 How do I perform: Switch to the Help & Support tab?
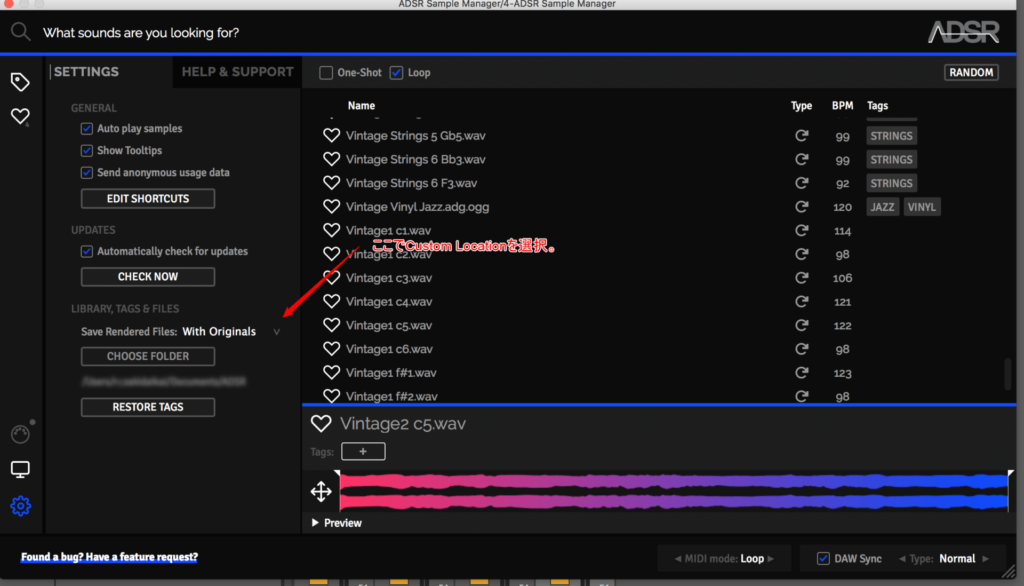click(237, 72)
